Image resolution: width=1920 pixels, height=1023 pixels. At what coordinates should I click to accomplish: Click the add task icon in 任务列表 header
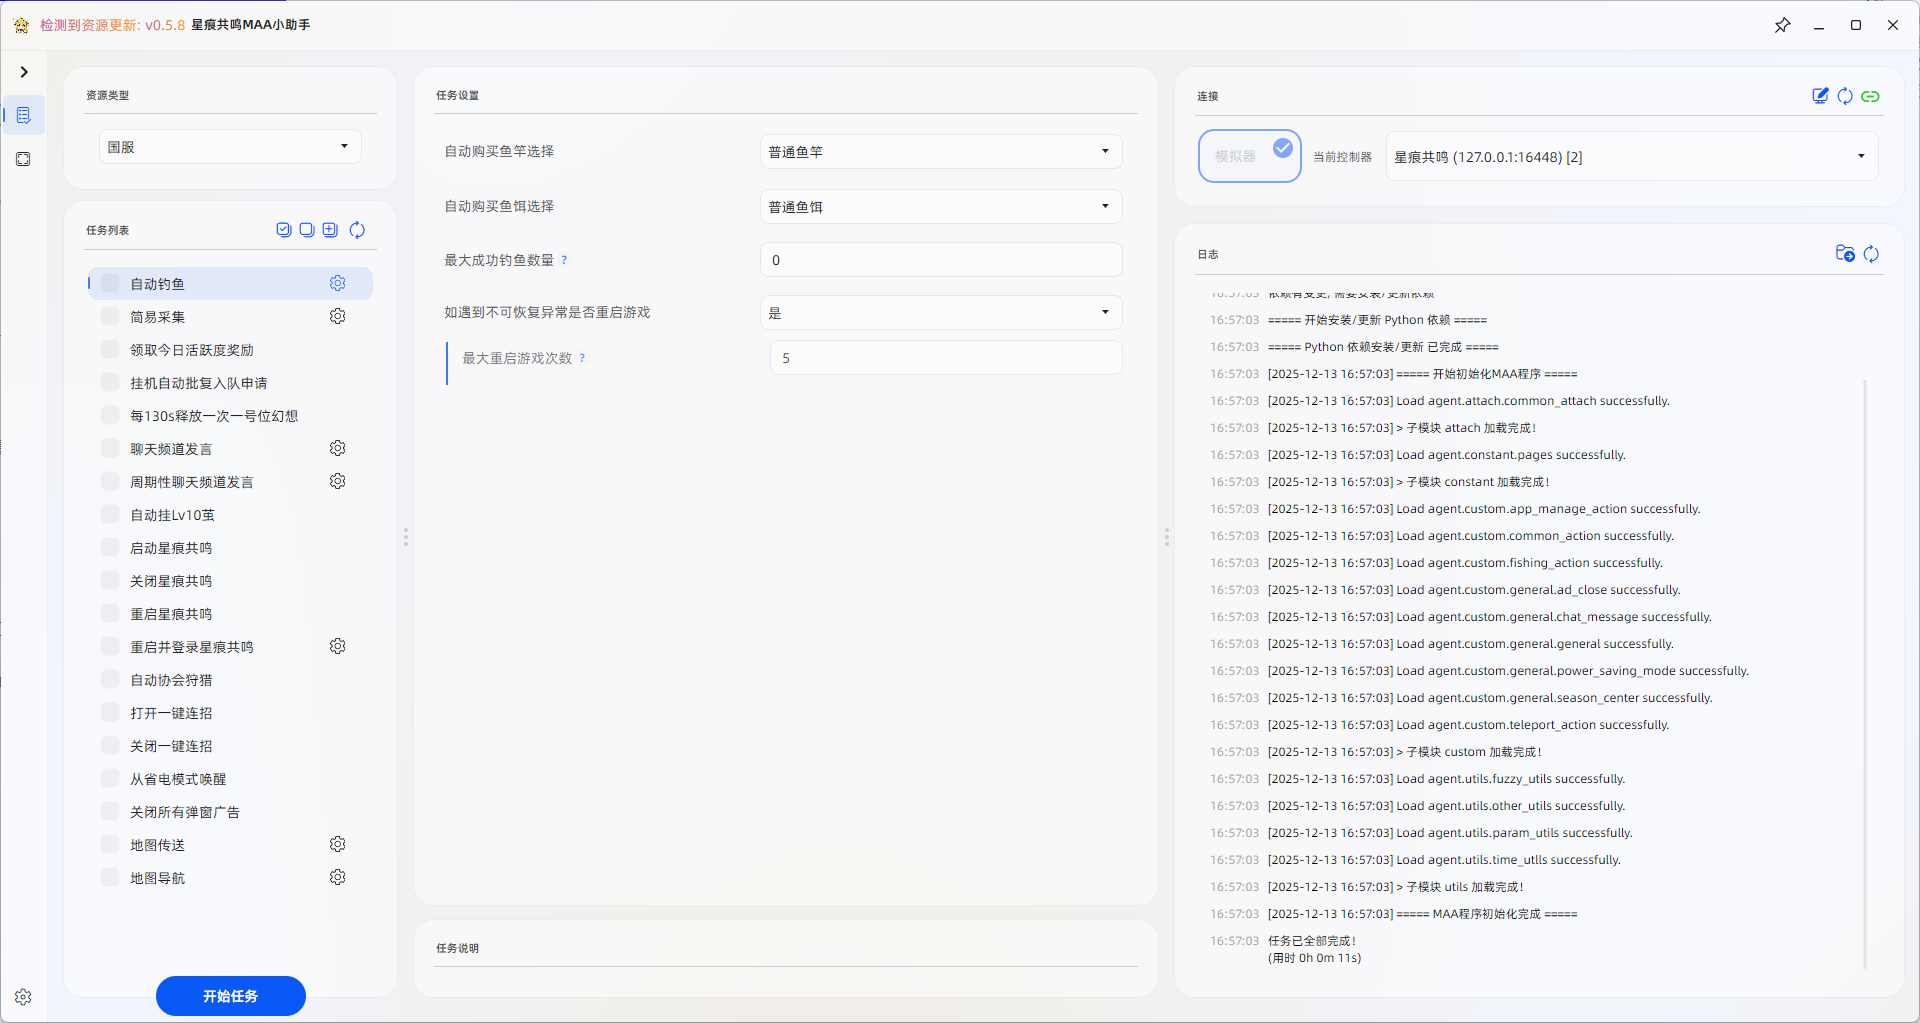pos(330,230)
